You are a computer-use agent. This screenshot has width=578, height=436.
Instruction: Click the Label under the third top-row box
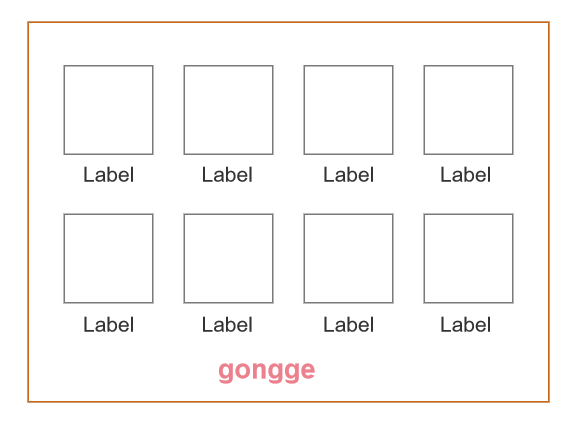(x=349, y=175)
